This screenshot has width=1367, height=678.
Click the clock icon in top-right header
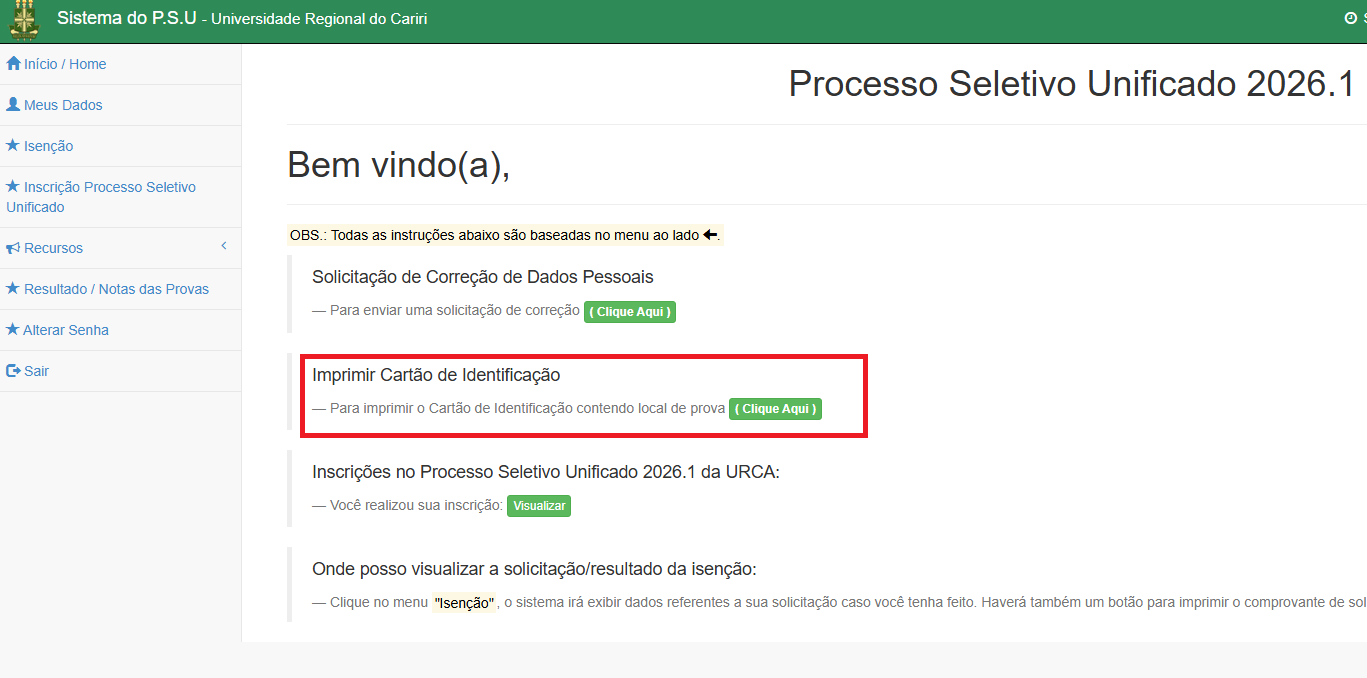point(1350,19)
